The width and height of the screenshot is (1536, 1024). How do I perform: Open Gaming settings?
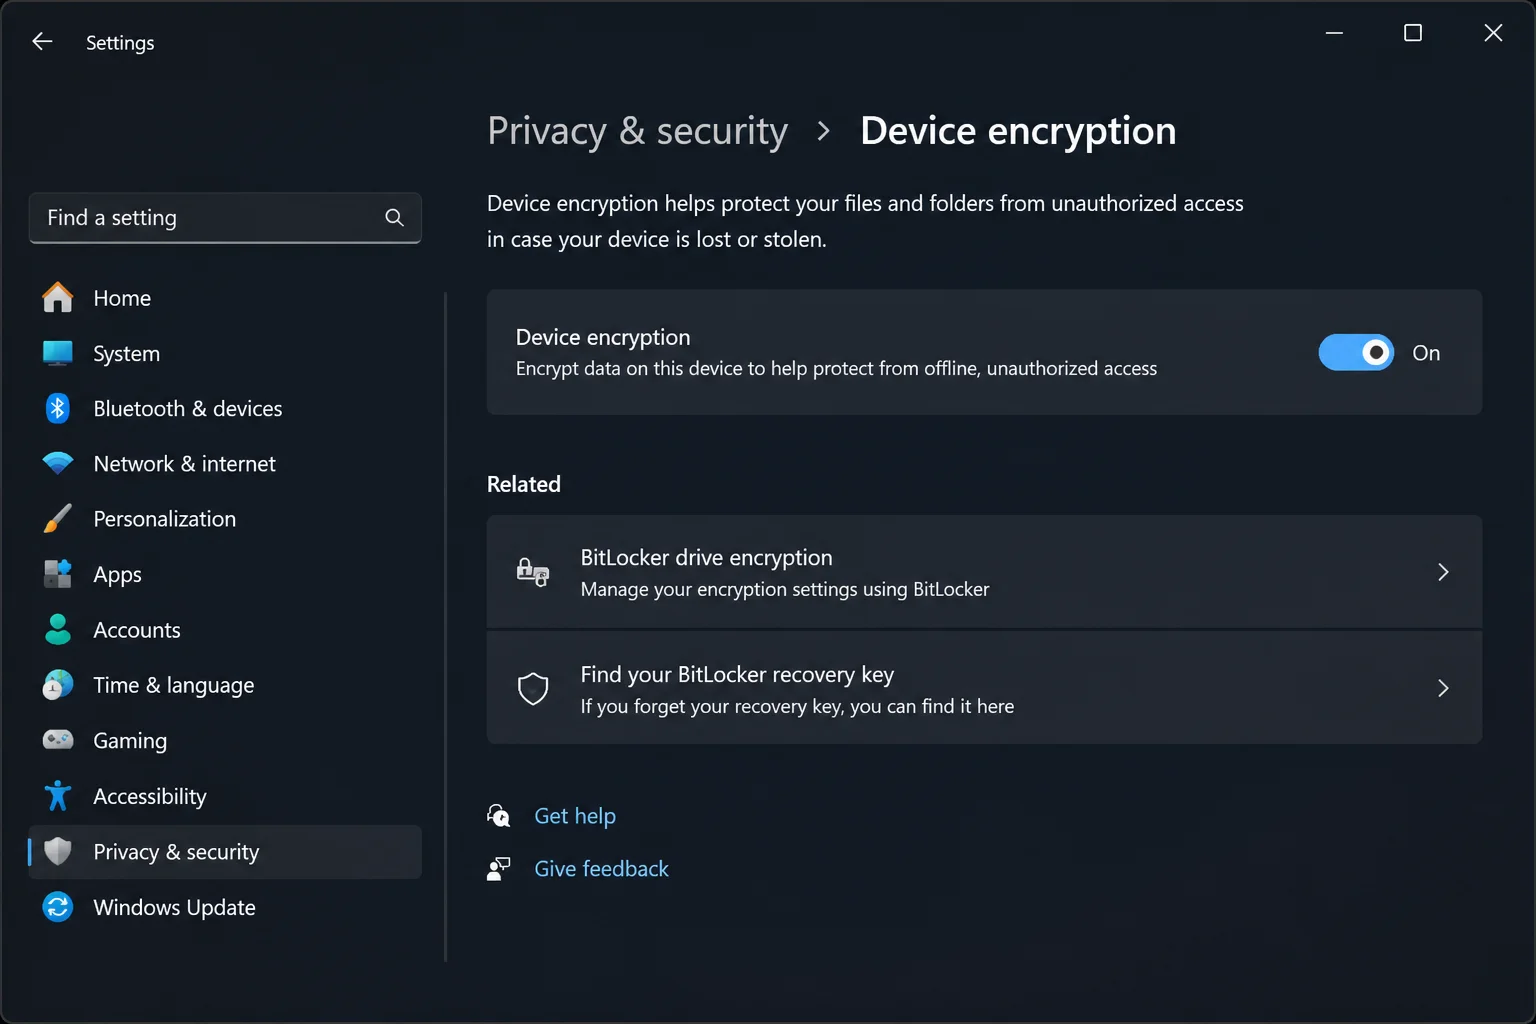225,740
